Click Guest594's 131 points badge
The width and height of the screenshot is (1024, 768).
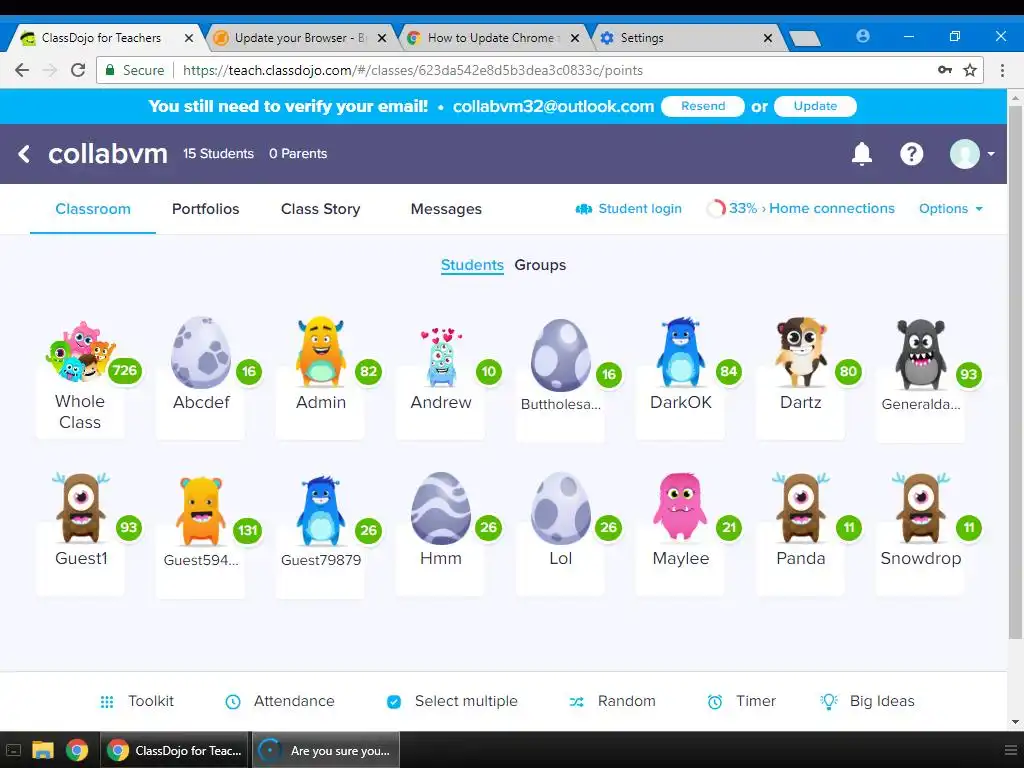tap(248, 530)
